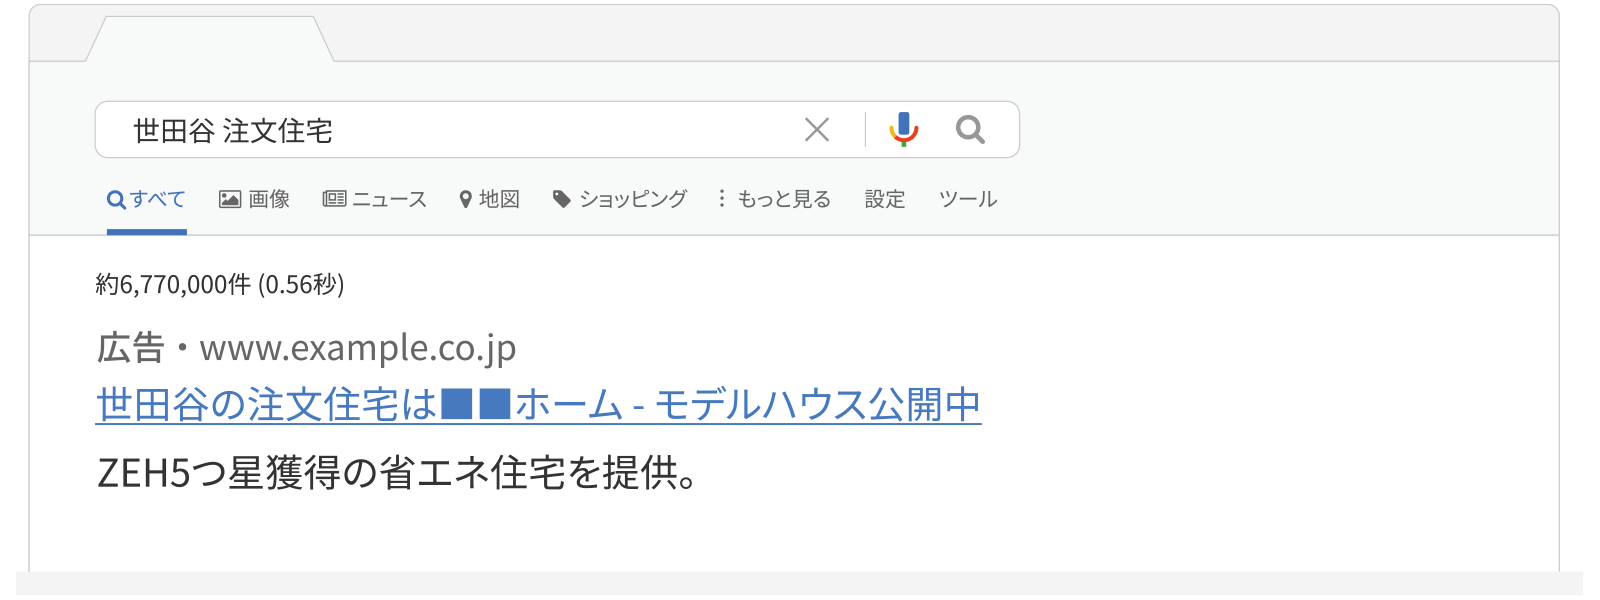The width and height of the screenshot is (1600, 600).
Task: Click the microphone voice search icon
Action: click(903, 129)
